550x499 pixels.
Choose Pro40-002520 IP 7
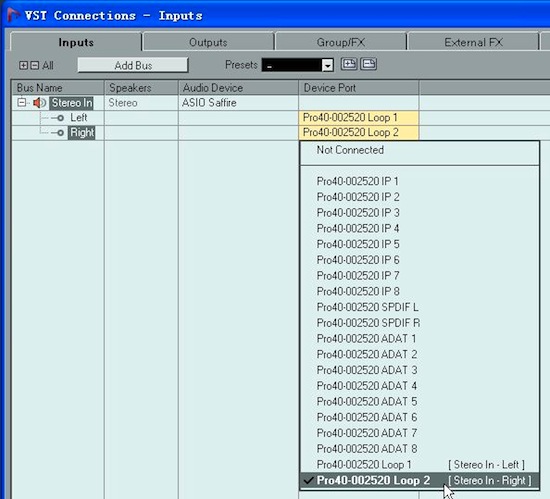click(420, 276)
